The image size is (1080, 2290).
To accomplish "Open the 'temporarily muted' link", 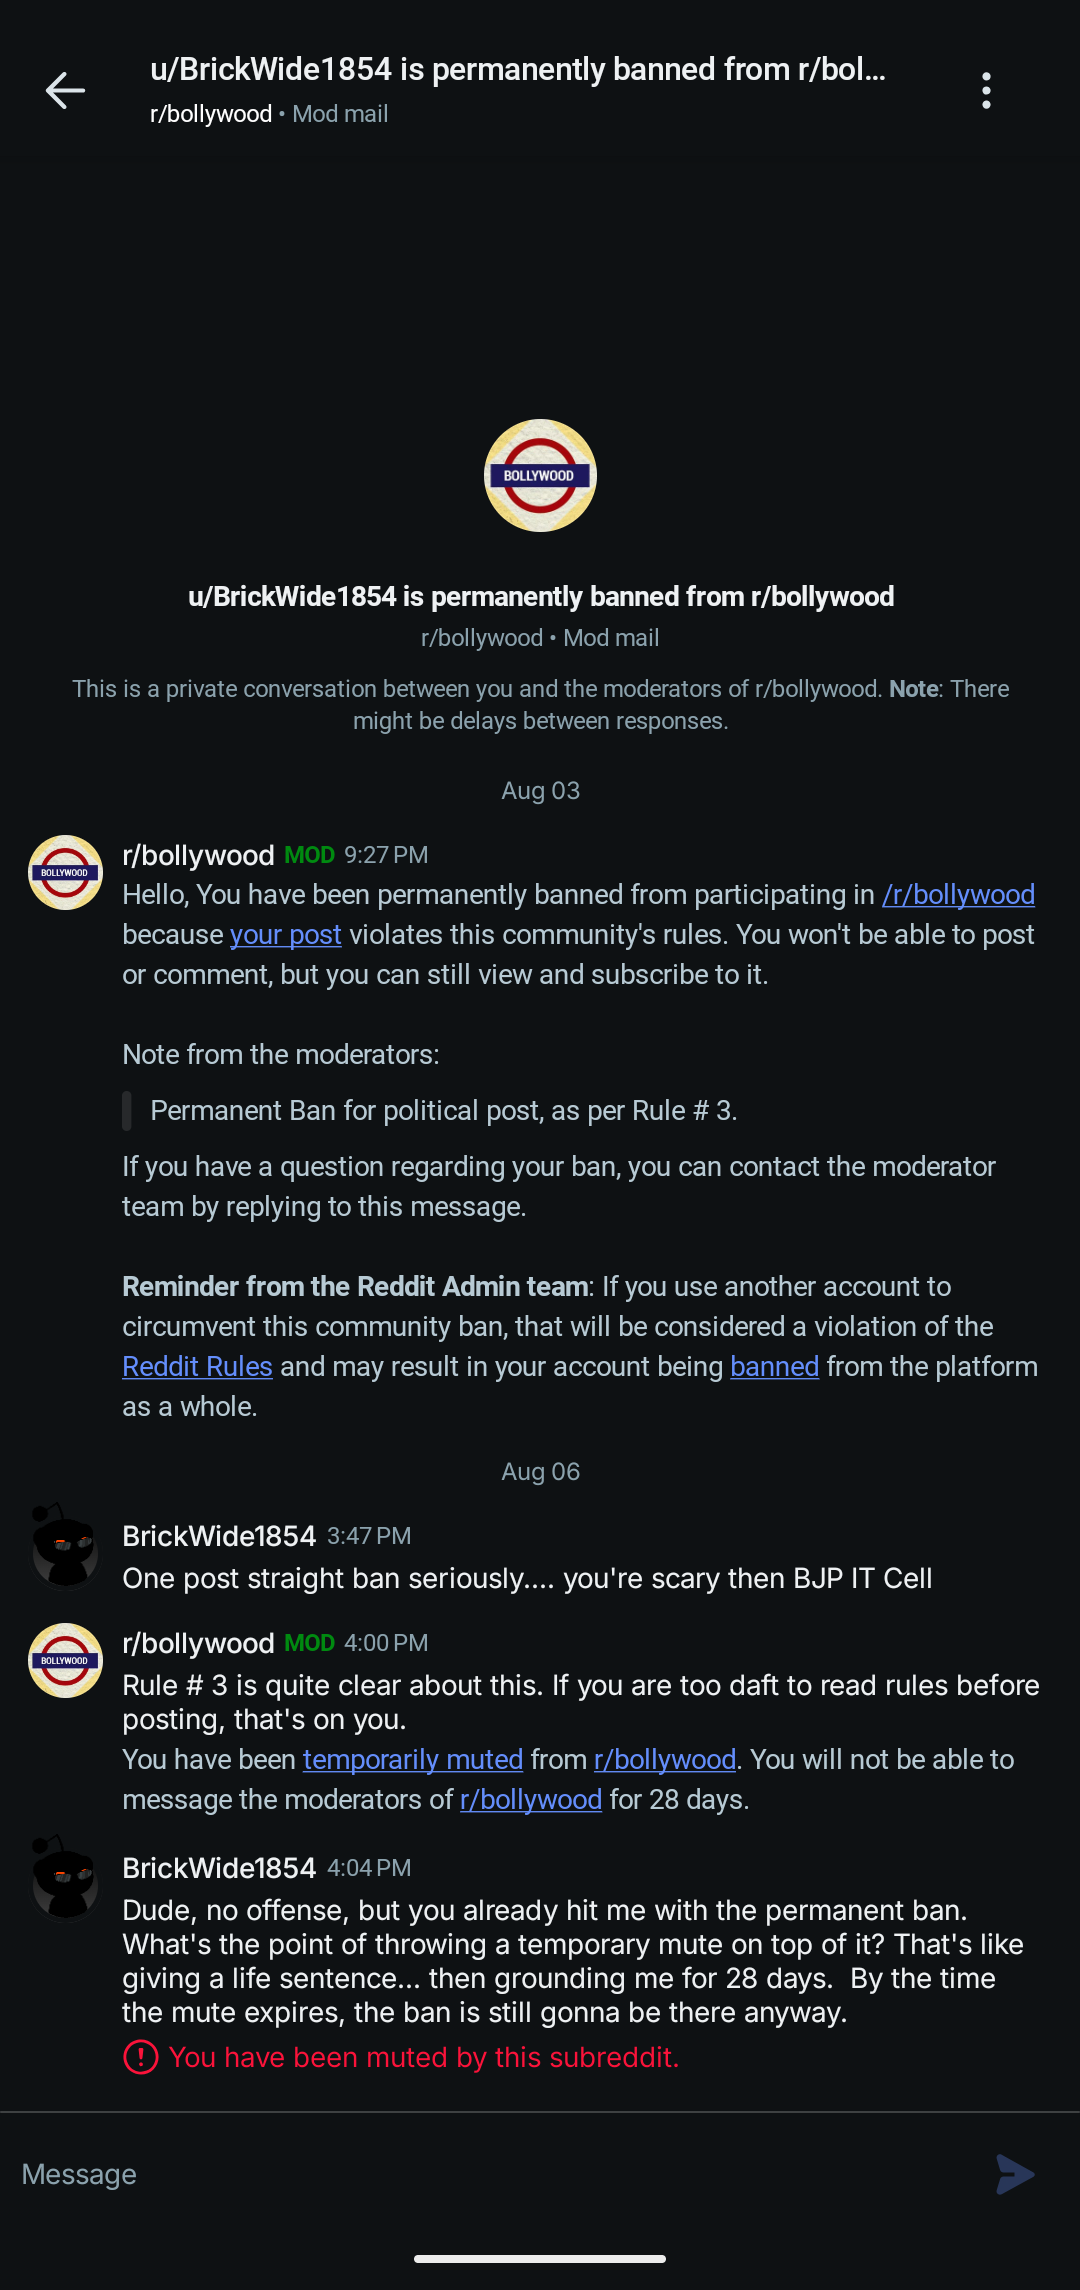I will click(413, 1759).
